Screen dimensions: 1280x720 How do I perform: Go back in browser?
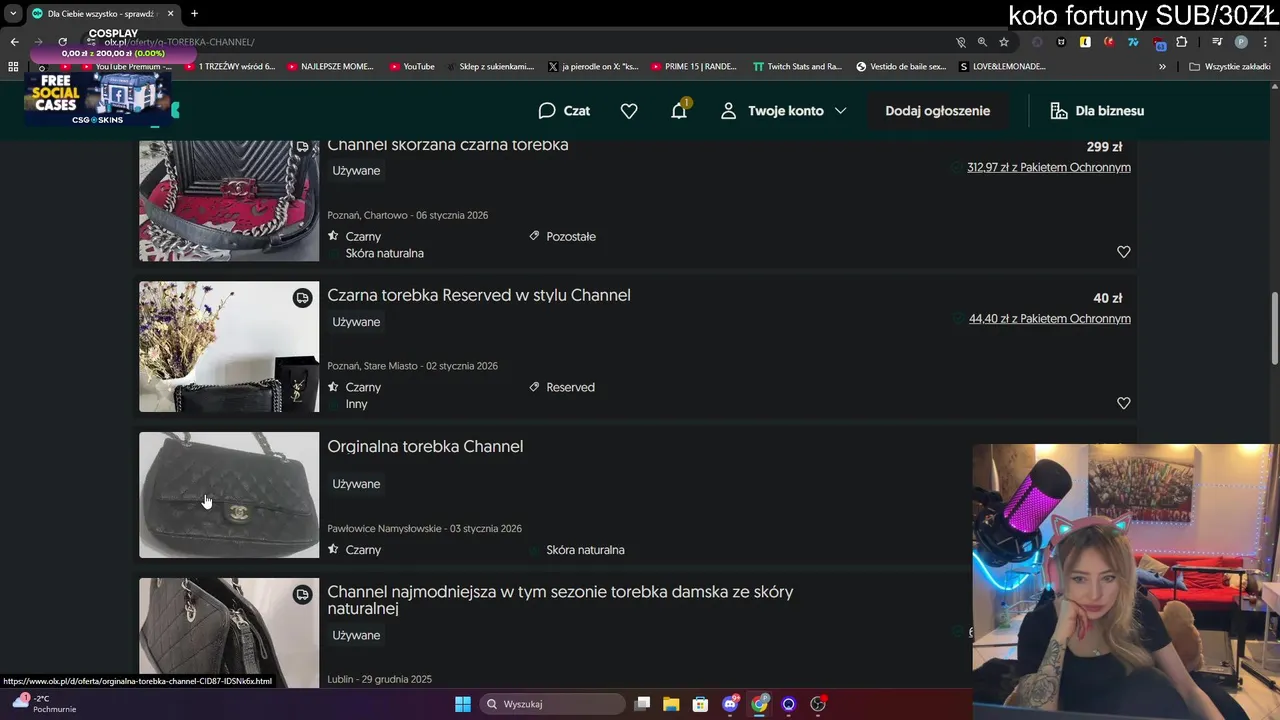14,42
